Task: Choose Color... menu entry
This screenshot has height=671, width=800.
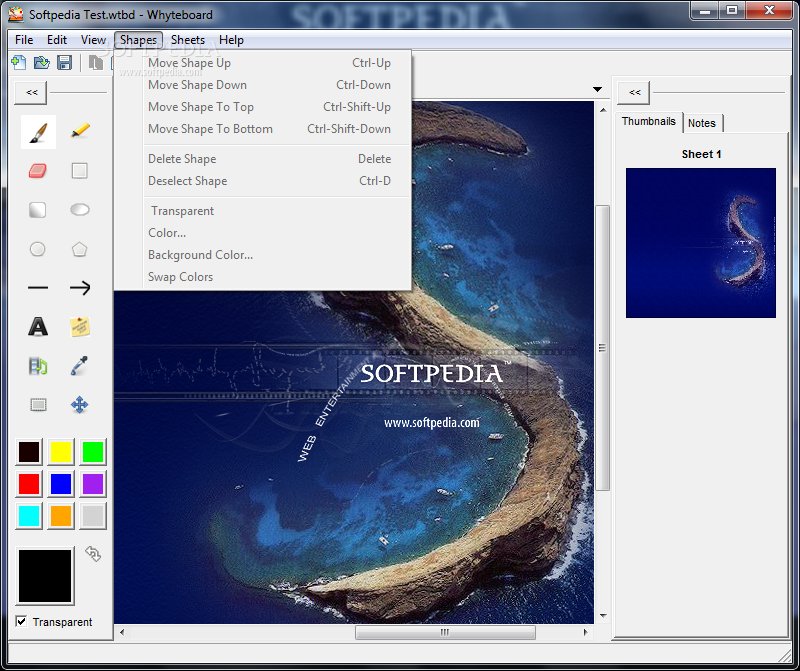Action: (x=262, y=233)
